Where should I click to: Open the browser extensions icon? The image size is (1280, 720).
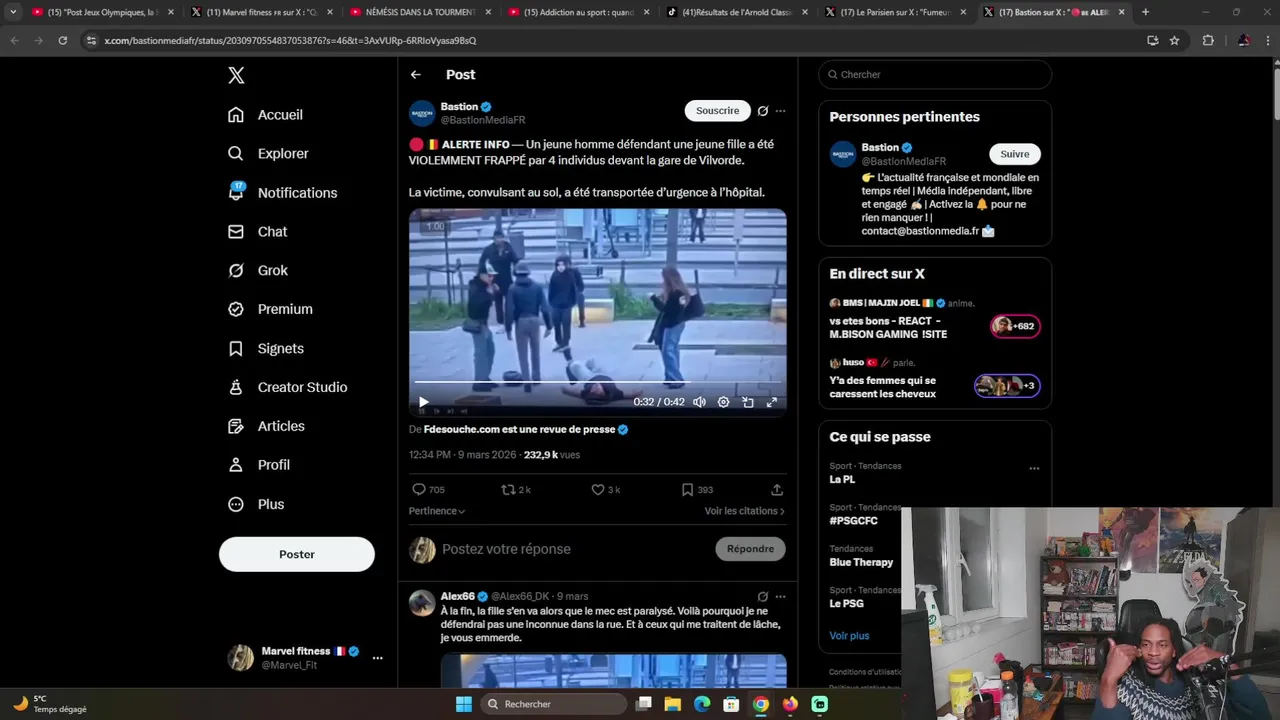click(1208, 41)
